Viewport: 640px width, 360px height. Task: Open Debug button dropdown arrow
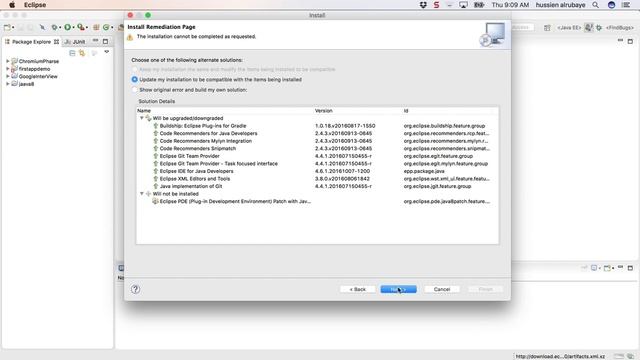pos(60,28)
